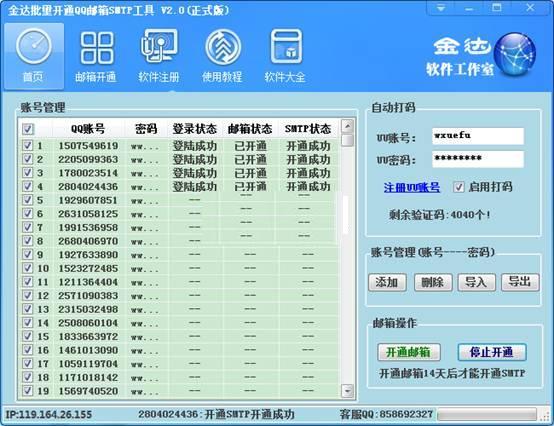The image size is (554, 426).
Task: Toggle the 启用打码 checkbox
Action: (x=459, y=187)
